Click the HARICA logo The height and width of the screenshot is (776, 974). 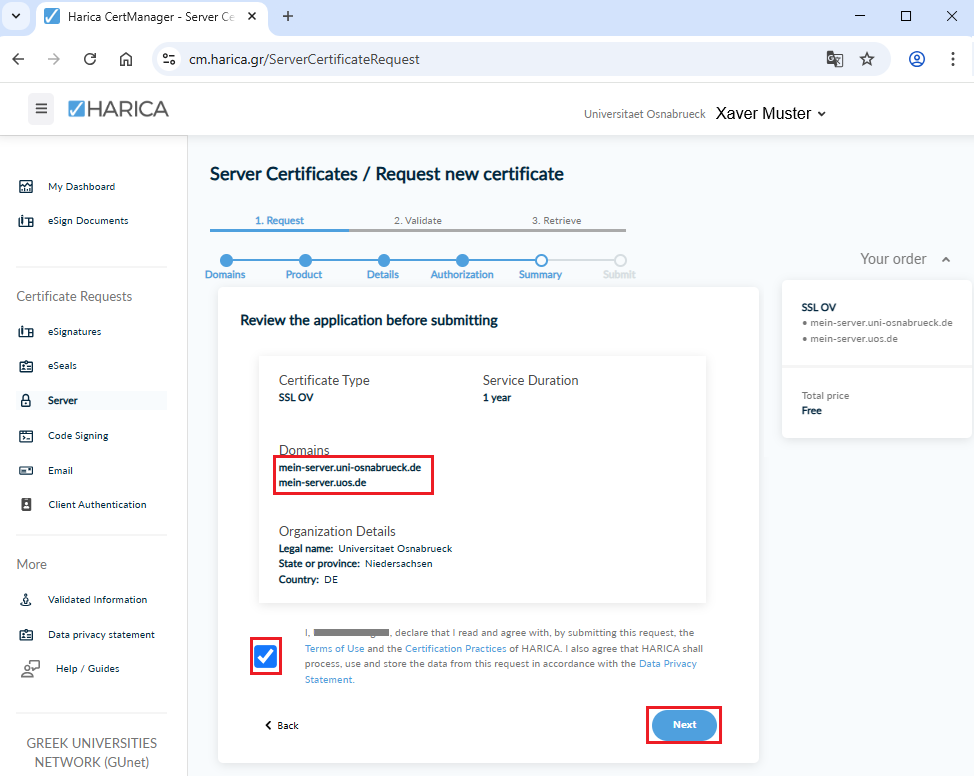118,109
